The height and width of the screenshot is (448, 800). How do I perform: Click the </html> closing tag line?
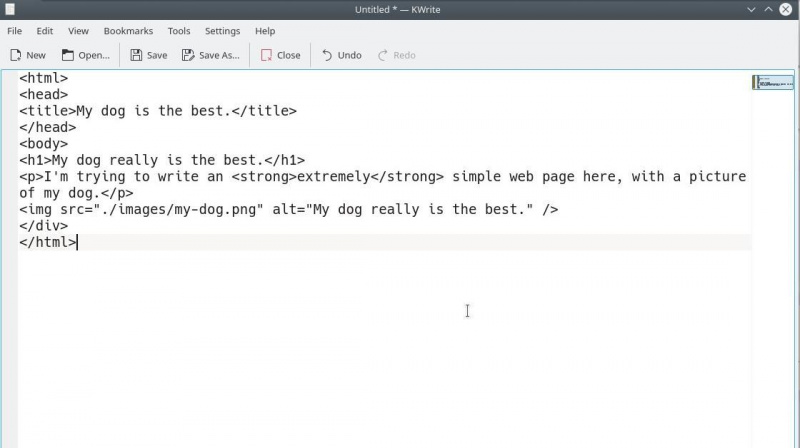47,242
